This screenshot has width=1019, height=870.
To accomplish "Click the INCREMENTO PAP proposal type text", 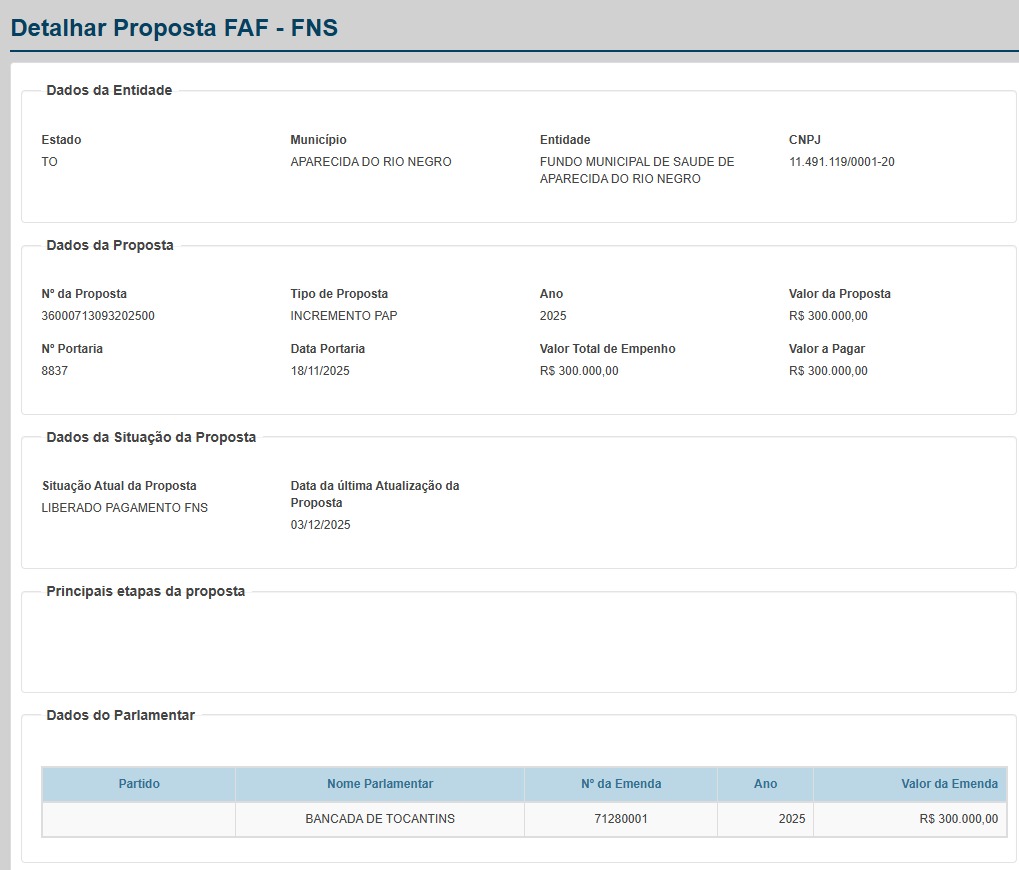I will [x=344, y=316].
